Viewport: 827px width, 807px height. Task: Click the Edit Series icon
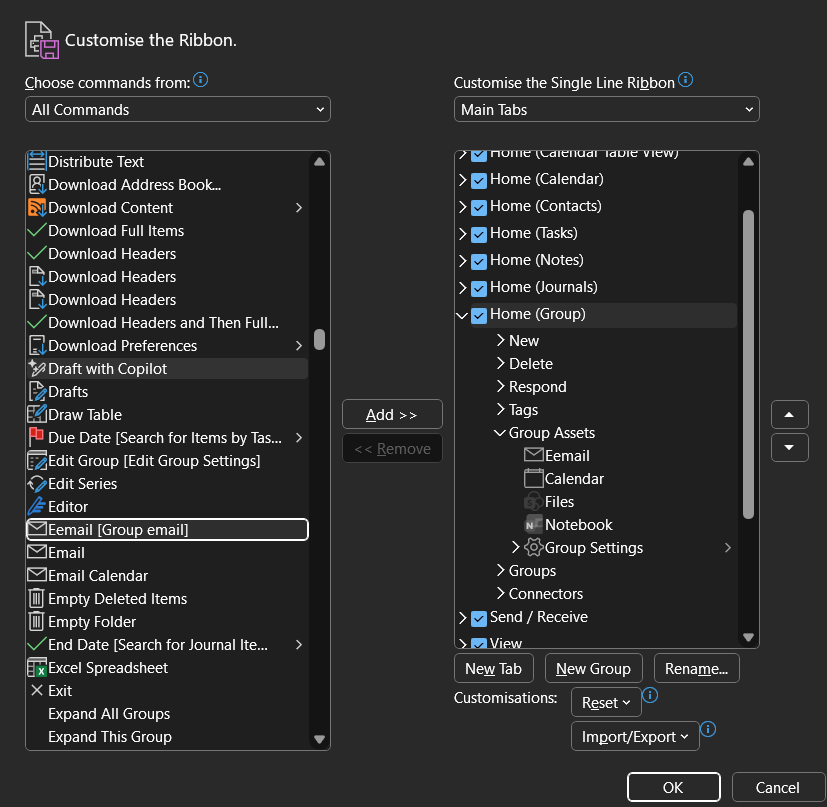coord(36,483)
